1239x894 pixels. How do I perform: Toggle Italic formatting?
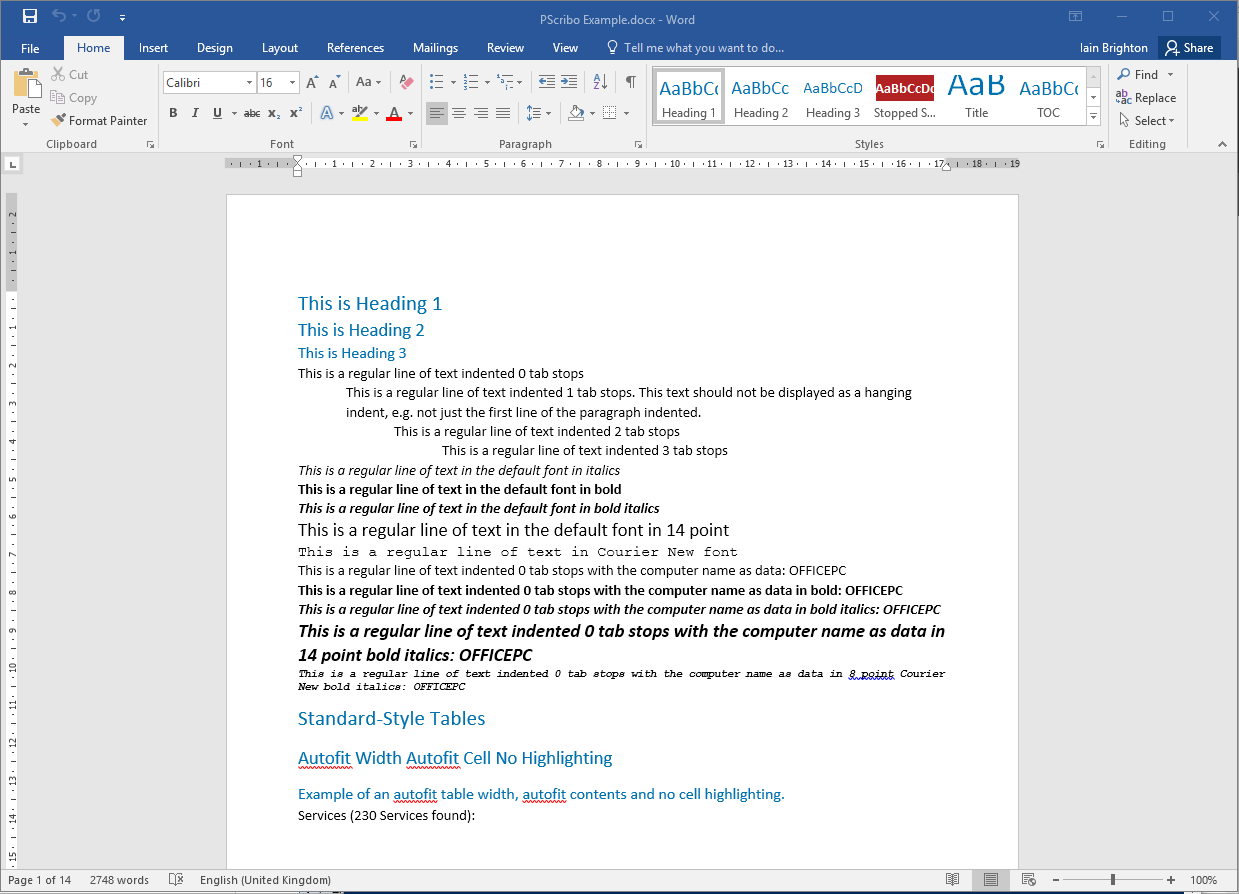(x=195, y=113)
